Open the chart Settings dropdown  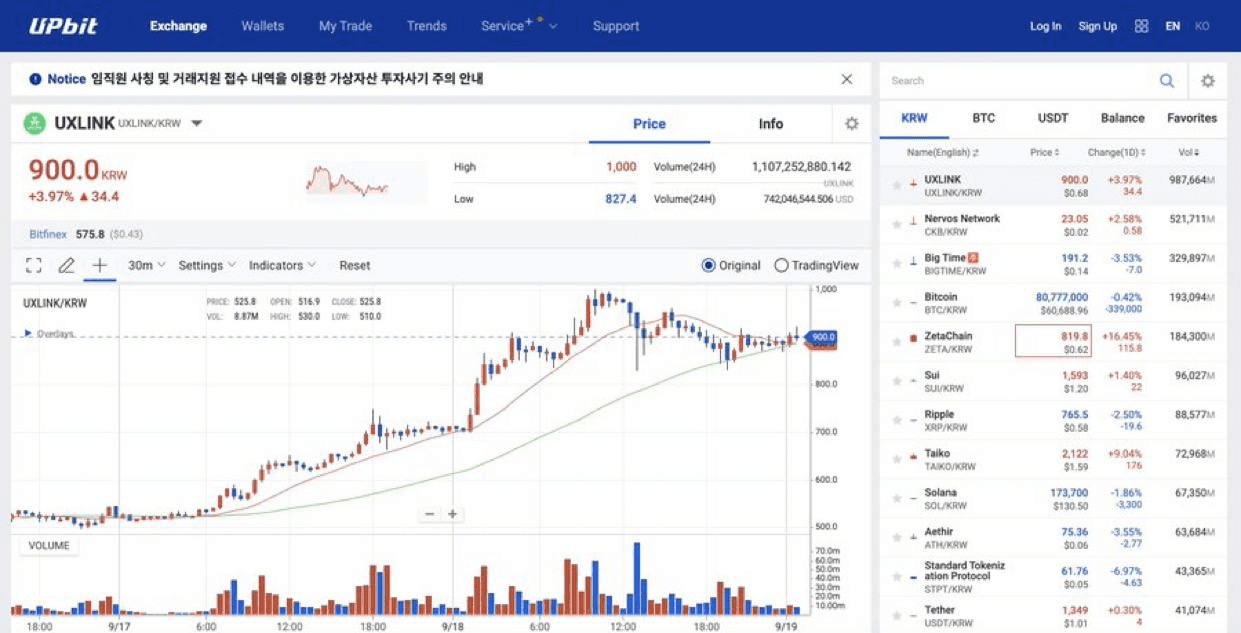click(207, 265)
